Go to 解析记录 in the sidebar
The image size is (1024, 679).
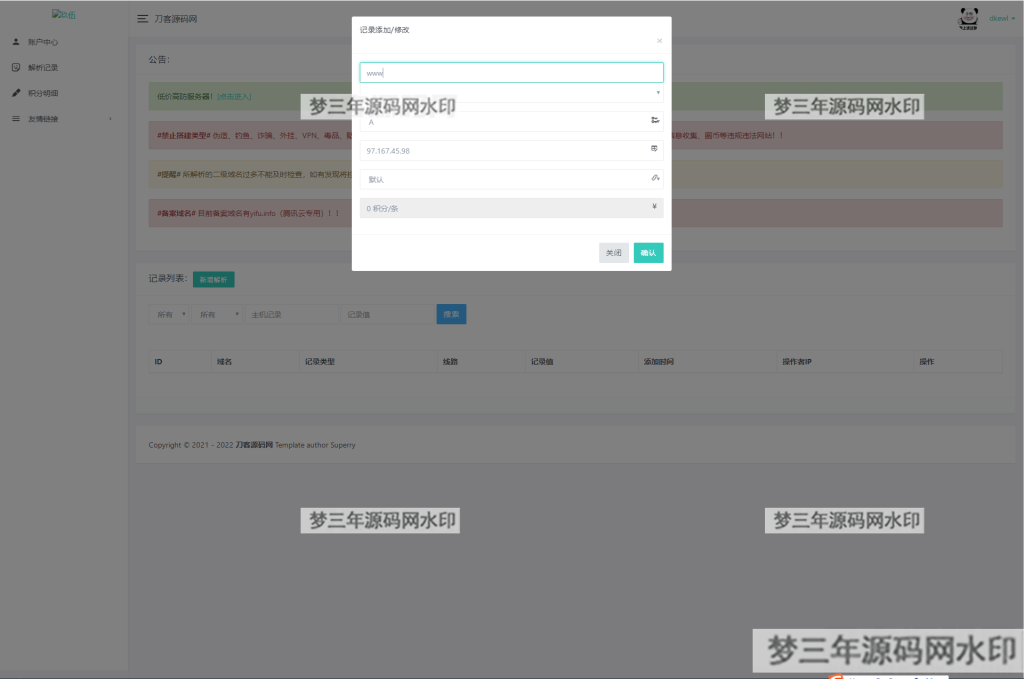(x=42, y=68)
